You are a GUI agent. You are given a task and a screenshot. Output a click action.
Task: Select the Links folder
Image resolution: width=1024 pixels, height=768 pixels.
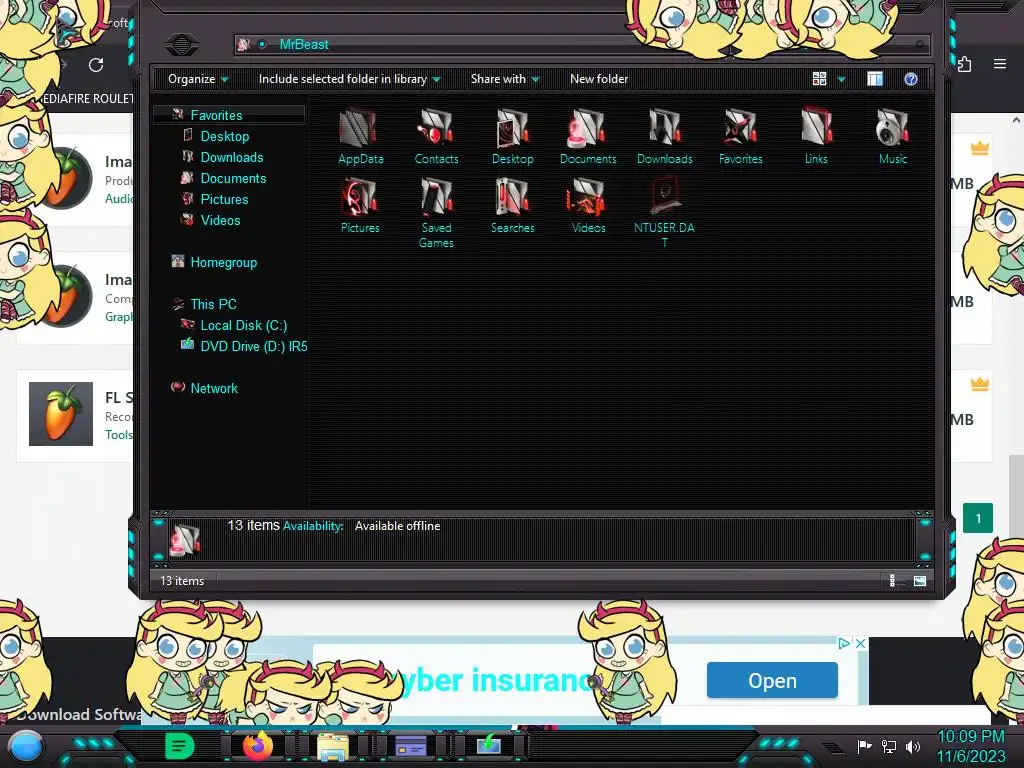pos(816,136)
